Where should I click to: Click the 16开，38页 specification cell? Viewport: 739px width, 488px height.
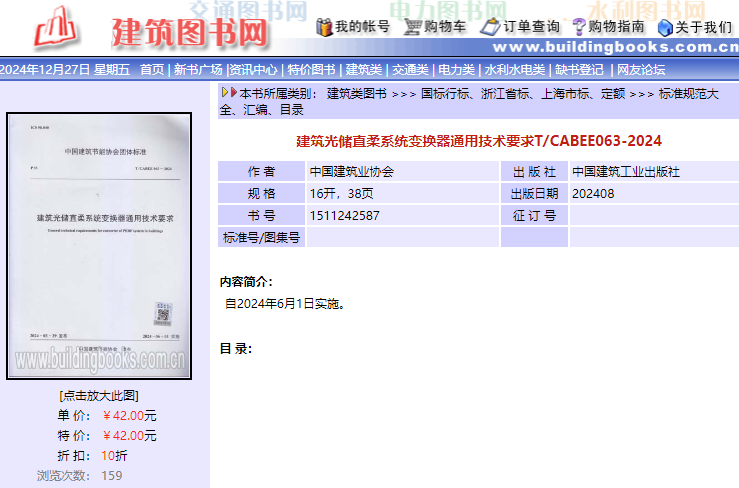[402, 193]
